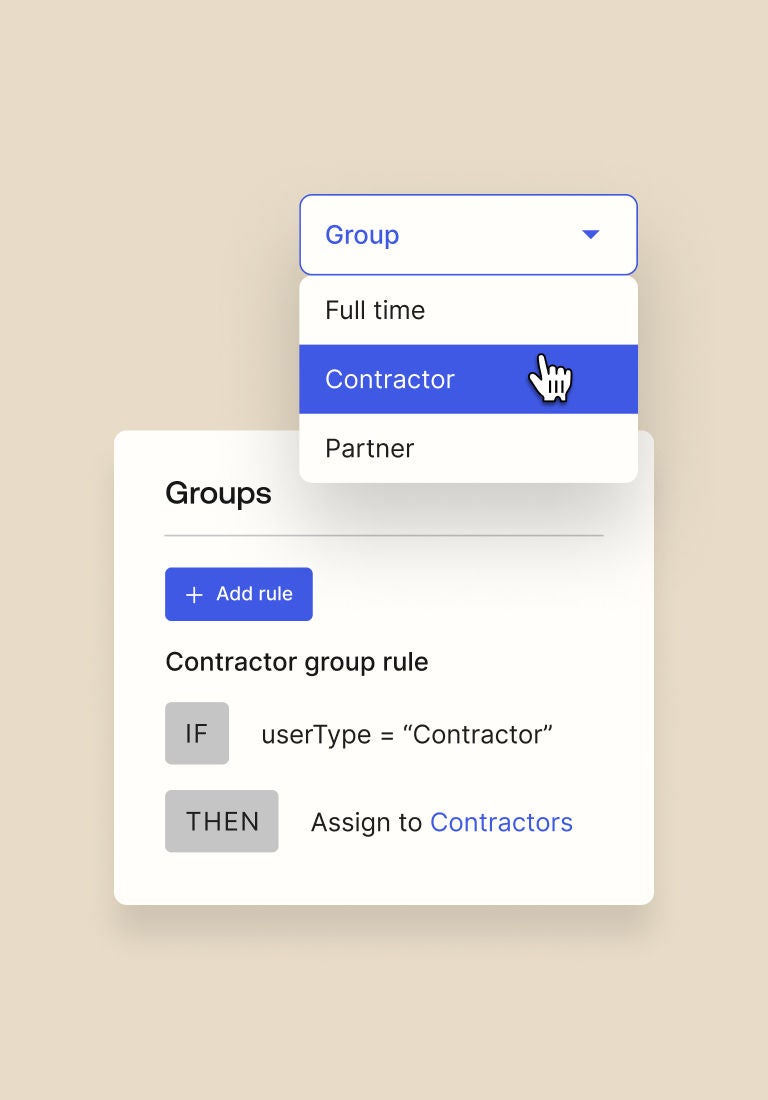The height and width of the screenshot is (1100, 768).
Task: Click the Group dropdown caret arrow
Action: (x=590, y=235)
